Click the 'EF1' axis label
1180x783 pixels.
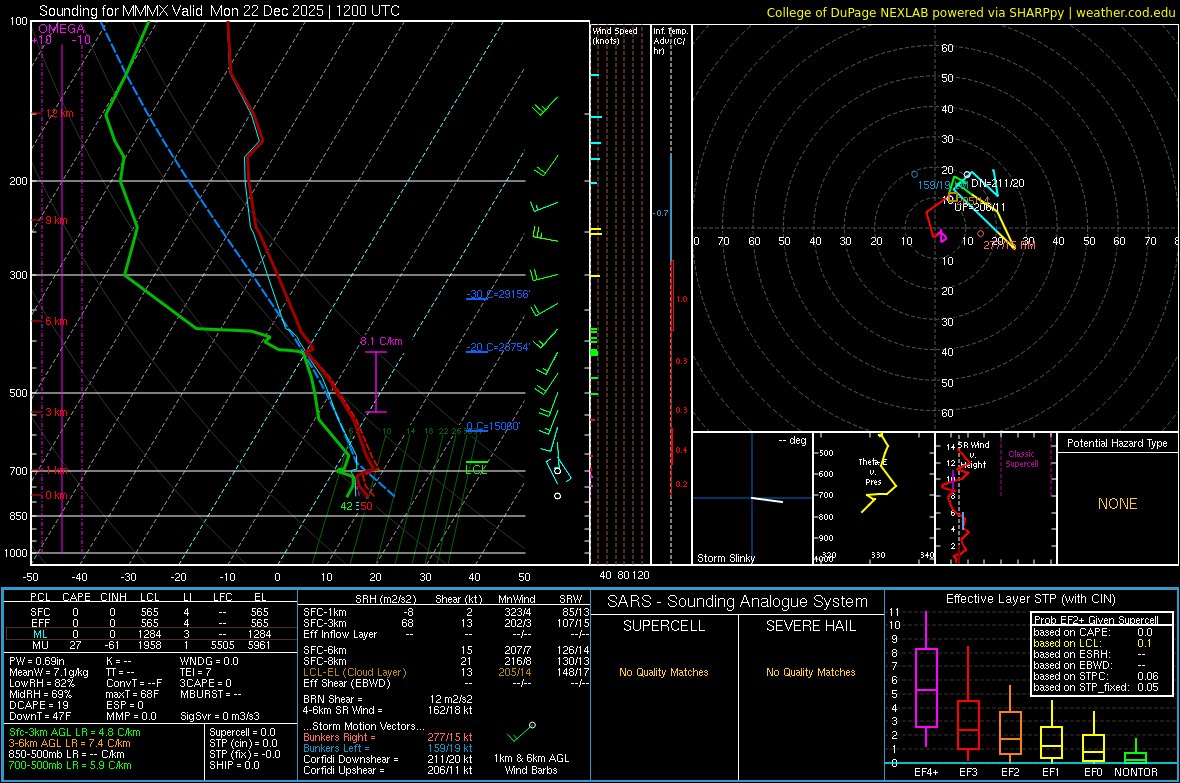pos(1051,772)
